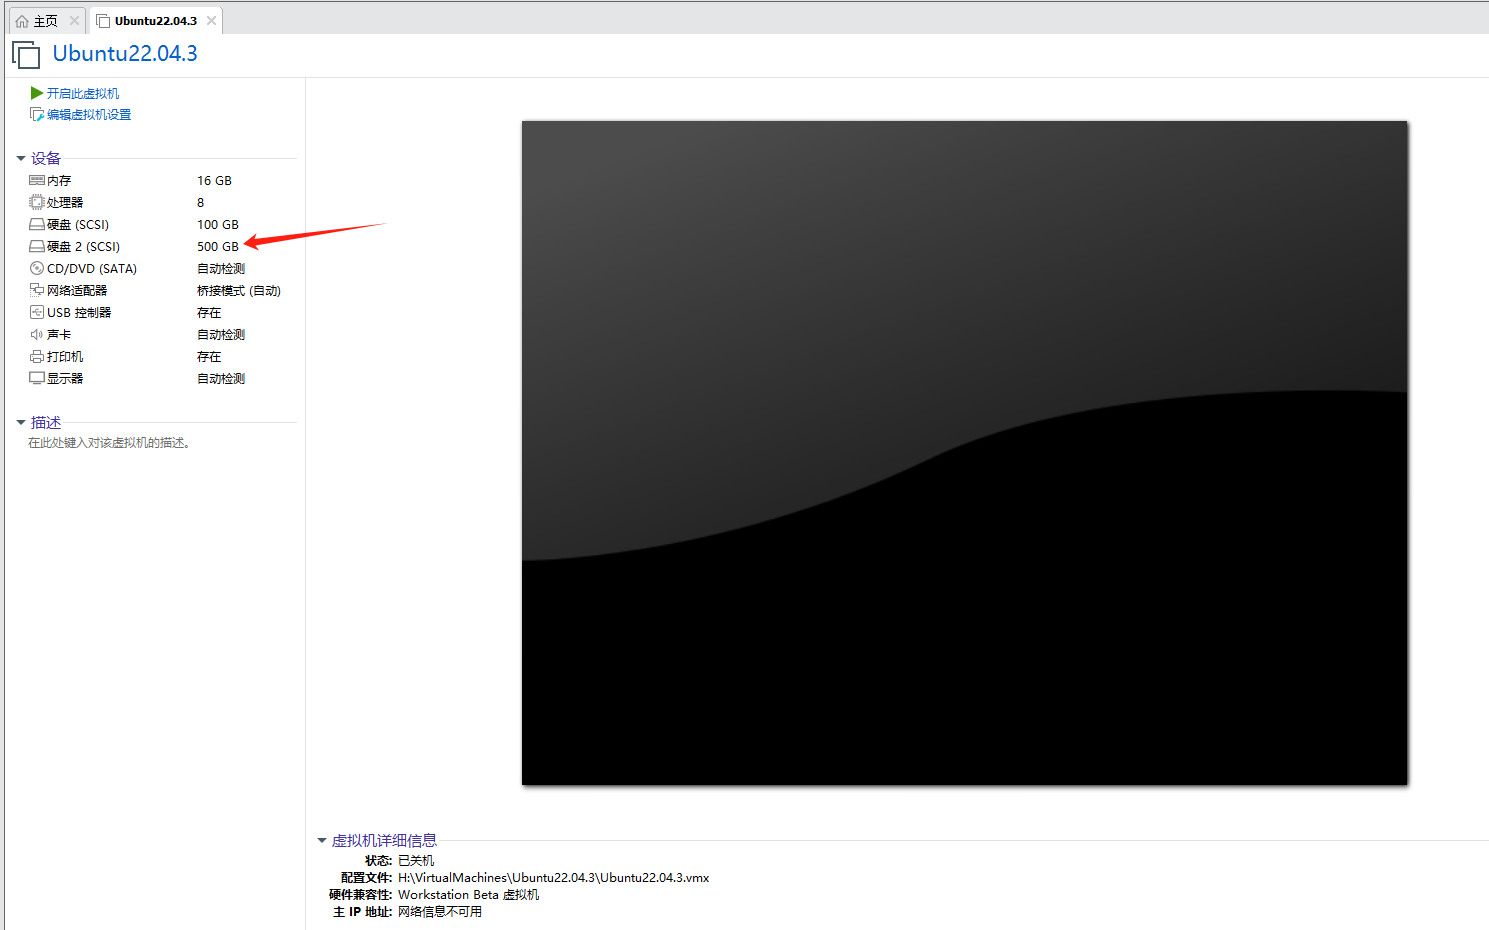This screenshot has height=930, width=1489.
Task: Click the description text field placeholder
Action: [109, 443]
